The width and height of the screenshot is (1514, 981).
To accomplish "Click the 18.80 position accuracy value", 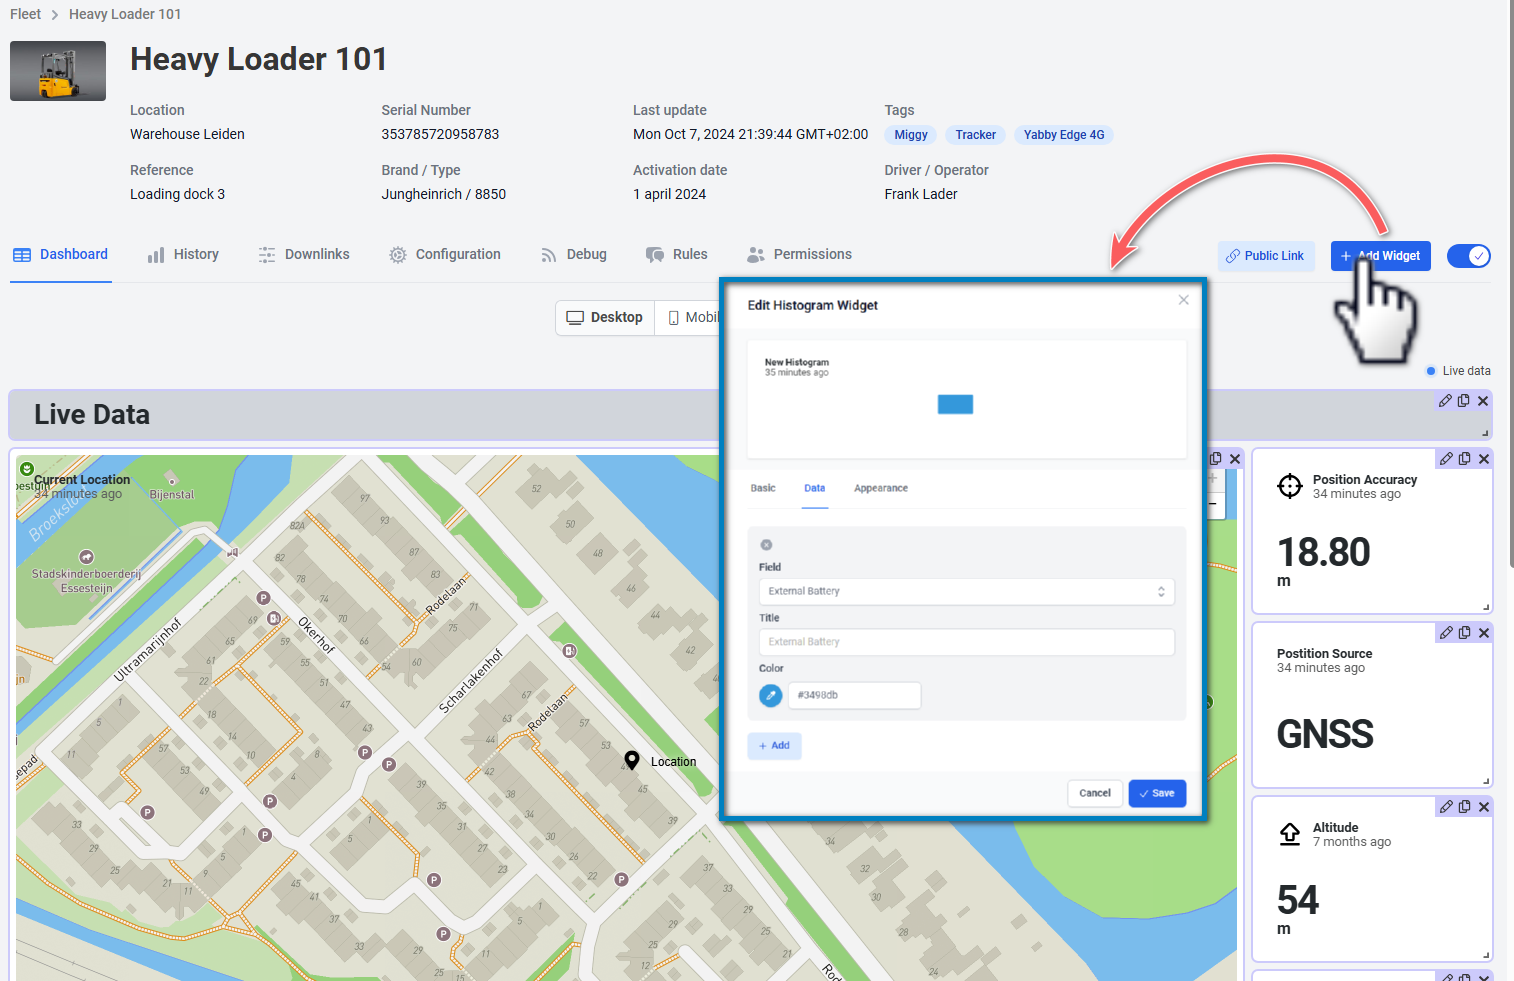I will coord(1324,552).
